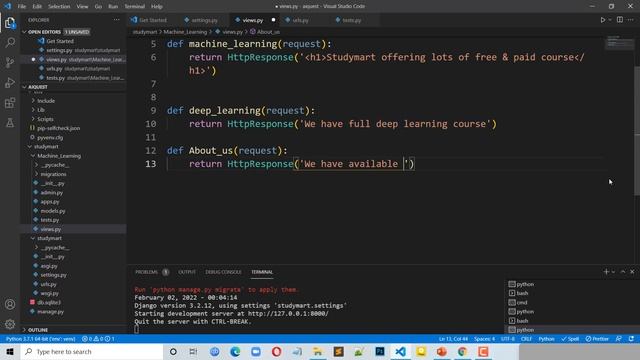Open Task View from taskbar
Viewport: 640px width, 360px height.
click(193, 351)
